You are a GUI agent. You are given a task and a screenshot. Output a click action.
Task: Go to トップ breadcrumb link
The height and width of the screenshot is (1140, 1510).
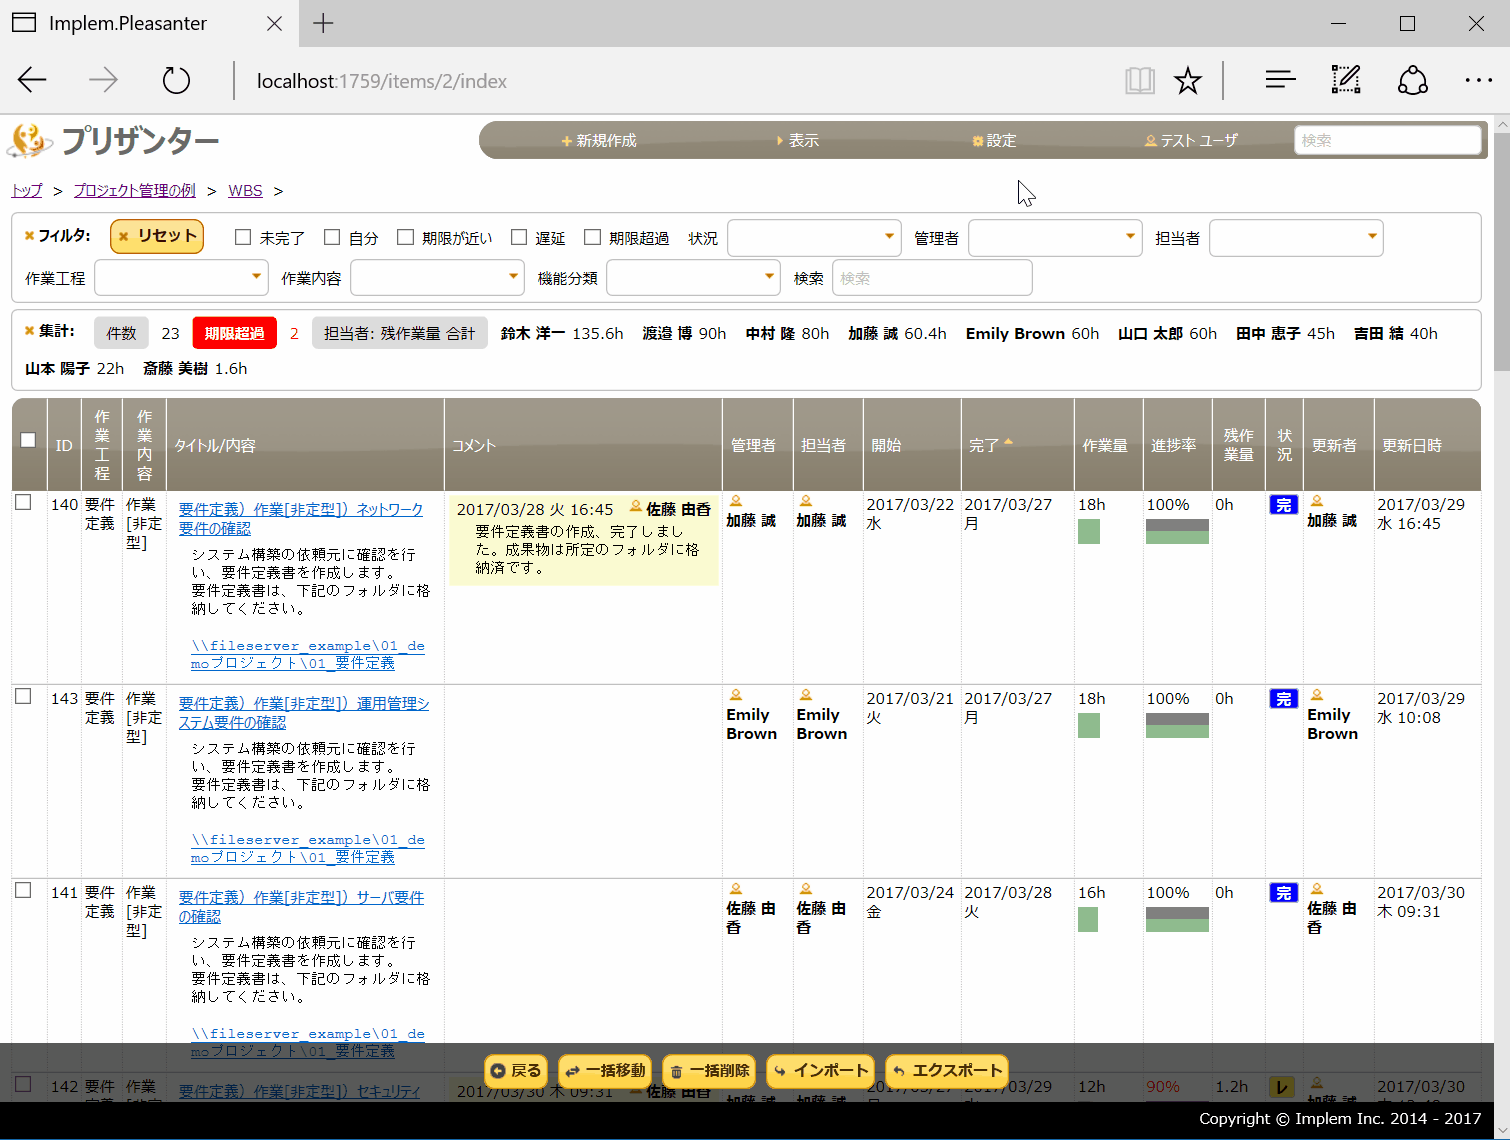(27, 190)
